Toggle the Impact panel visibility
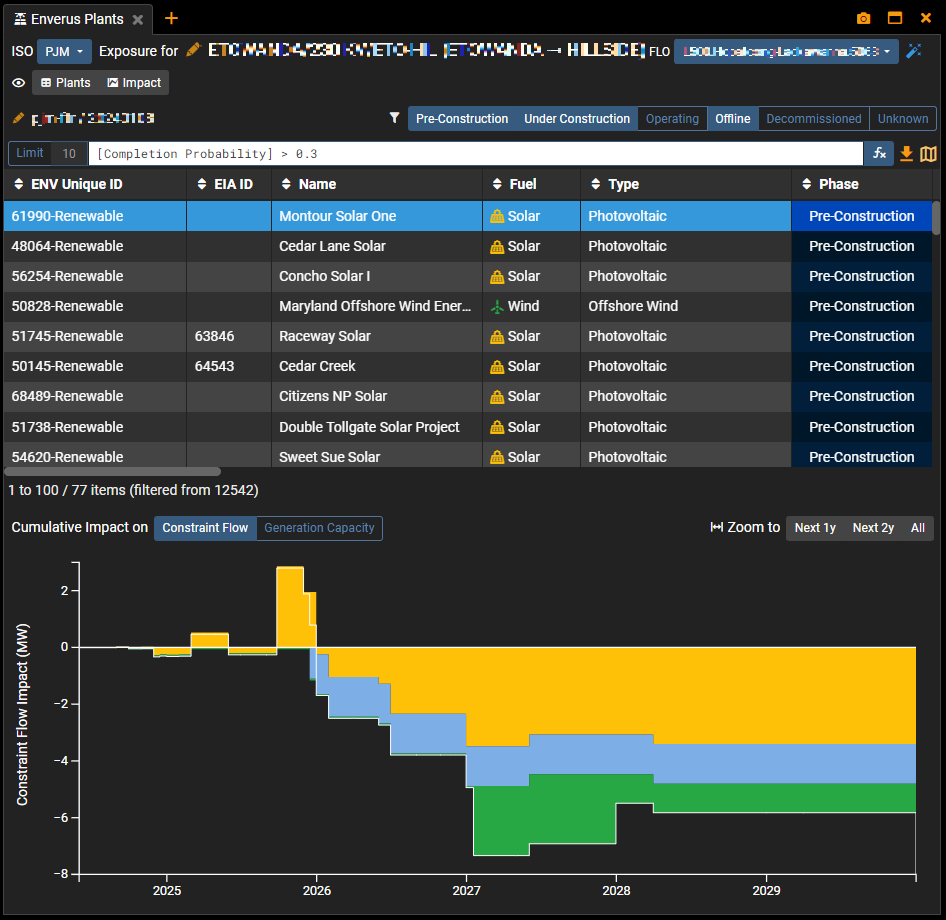This screenshot has width=946, height=920. pos(134,83)
